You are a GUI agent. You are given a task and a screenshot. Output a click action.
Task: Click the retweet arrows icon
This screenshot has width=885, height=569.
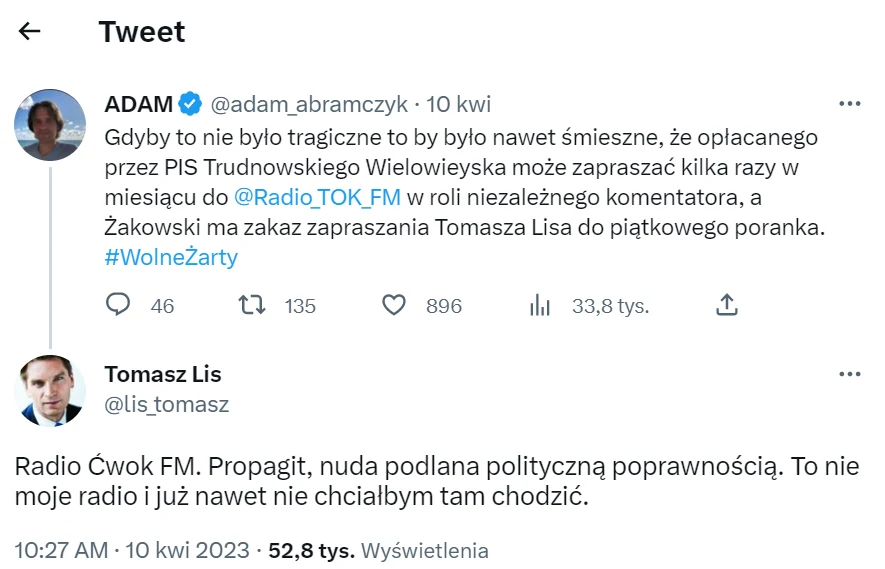click(253, 305)
